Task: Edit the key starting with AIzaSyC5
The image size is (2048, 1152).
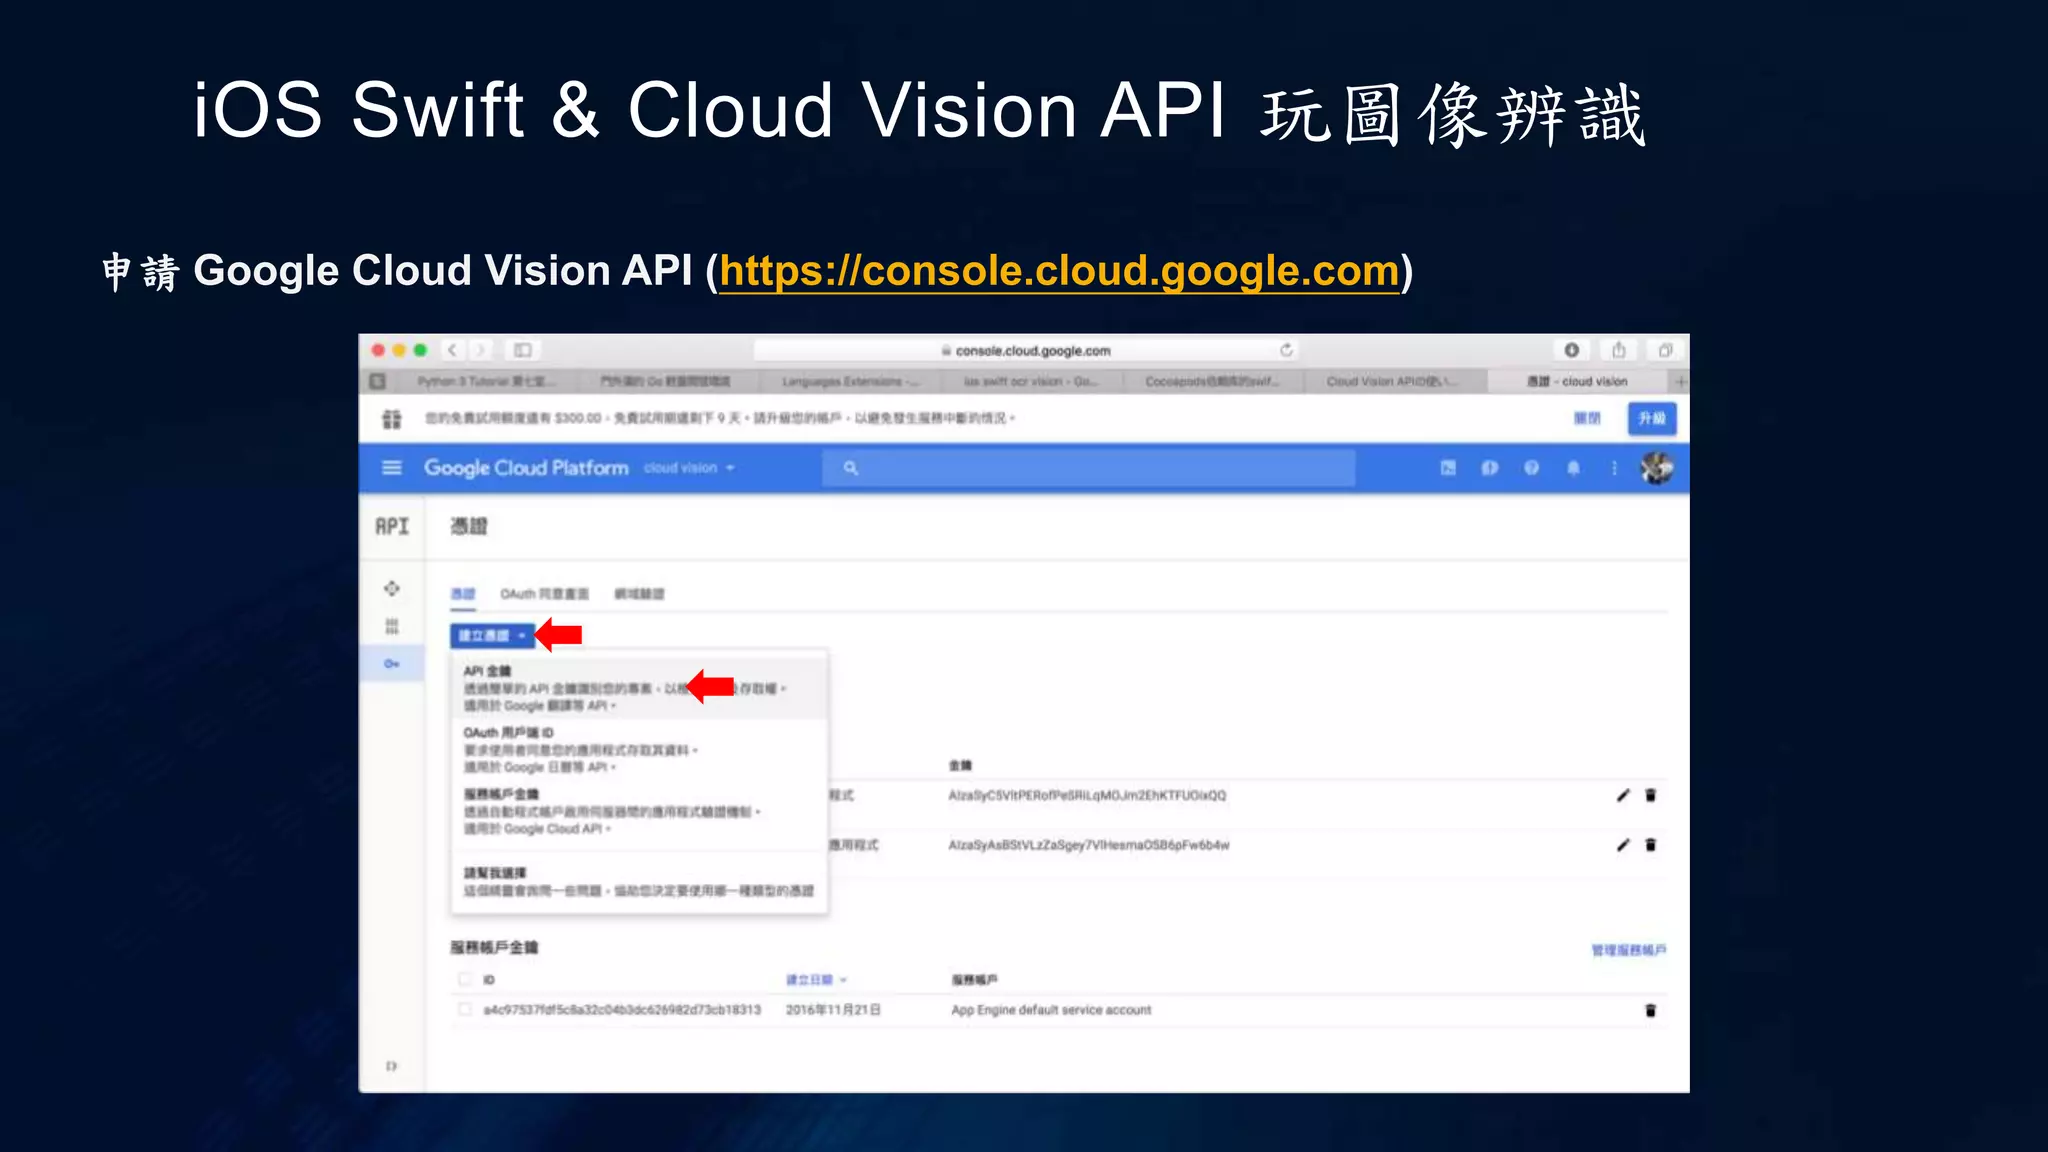Action: (1623, 796)
